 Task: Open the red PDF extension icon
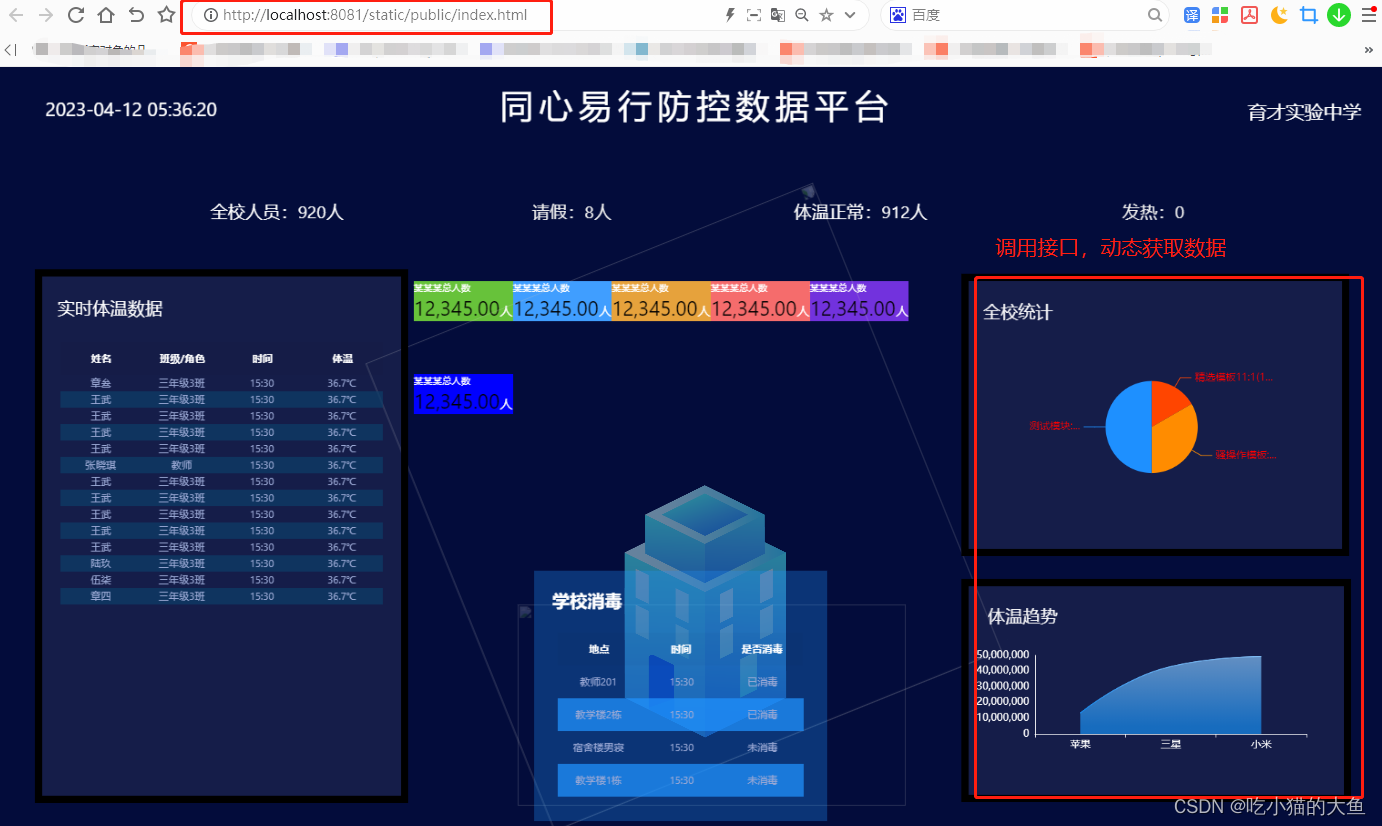click(x=1249, y=15)
